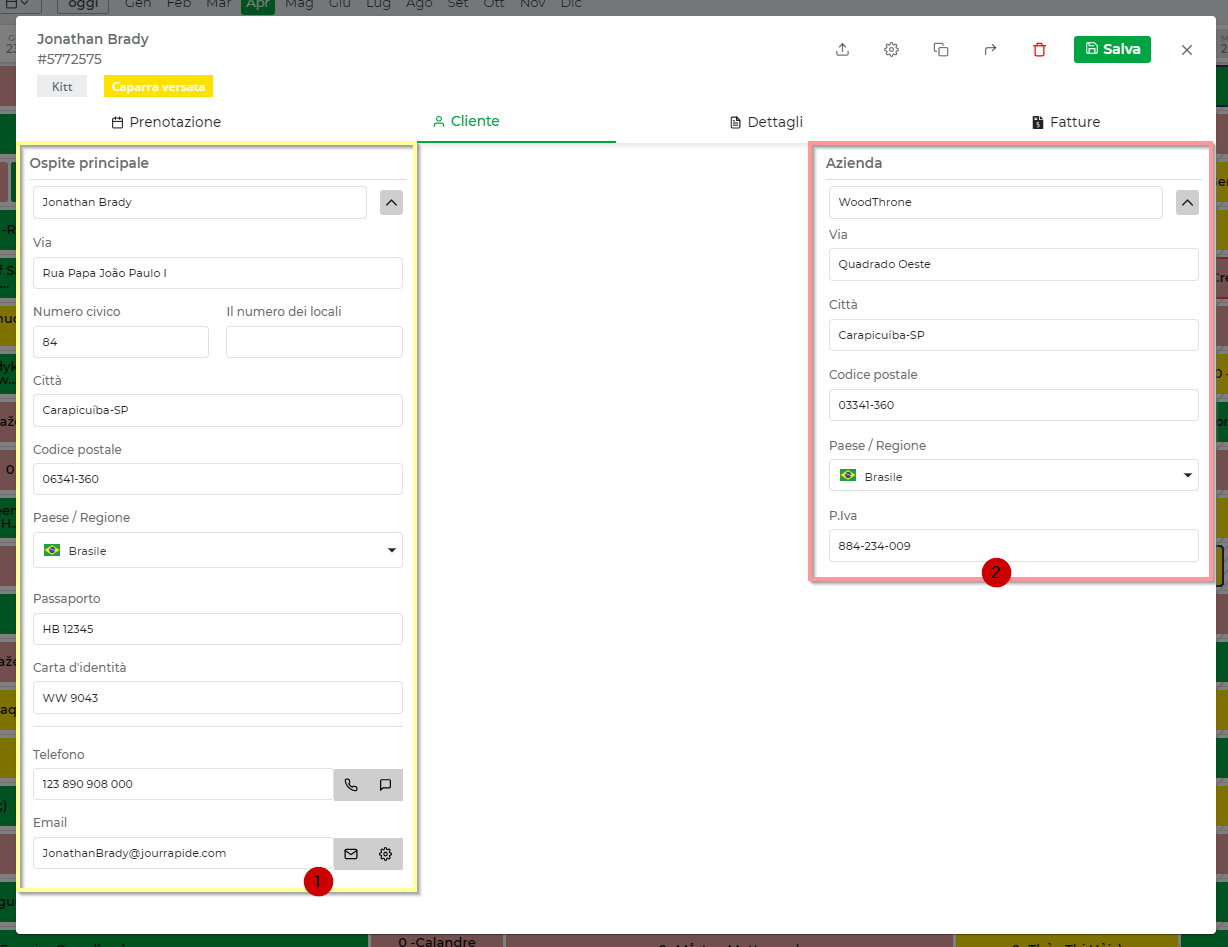1228x947 pixels.
Task: Click Jonathan Brady title in header
Action: click(x=93, y=39)
